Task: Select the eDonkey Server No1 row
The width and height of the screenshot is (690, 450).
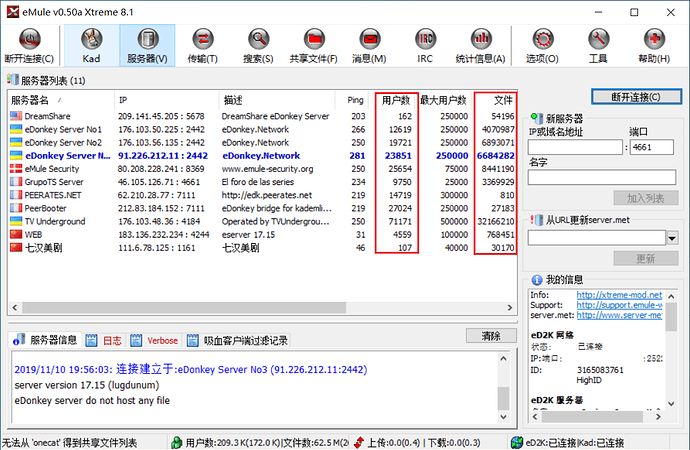Action: coord(262,129)
